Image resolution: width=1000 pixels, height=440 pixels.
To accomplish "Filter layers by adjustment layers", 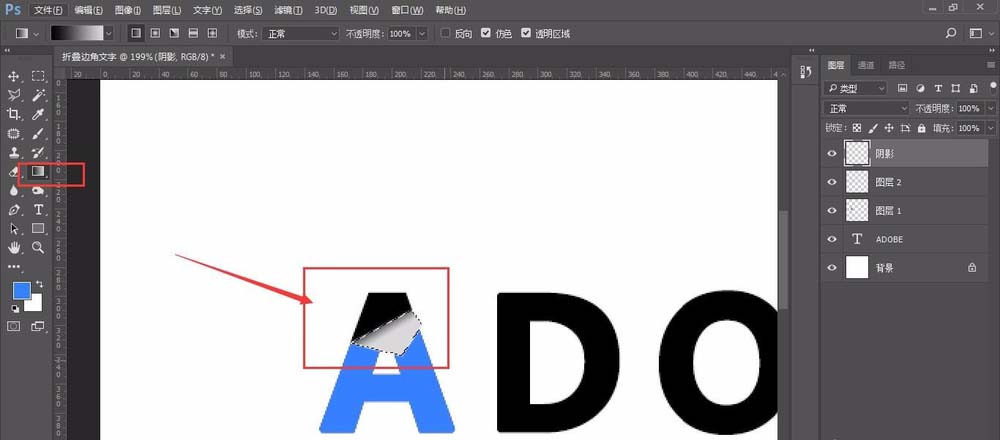I will tap(920, 89).
